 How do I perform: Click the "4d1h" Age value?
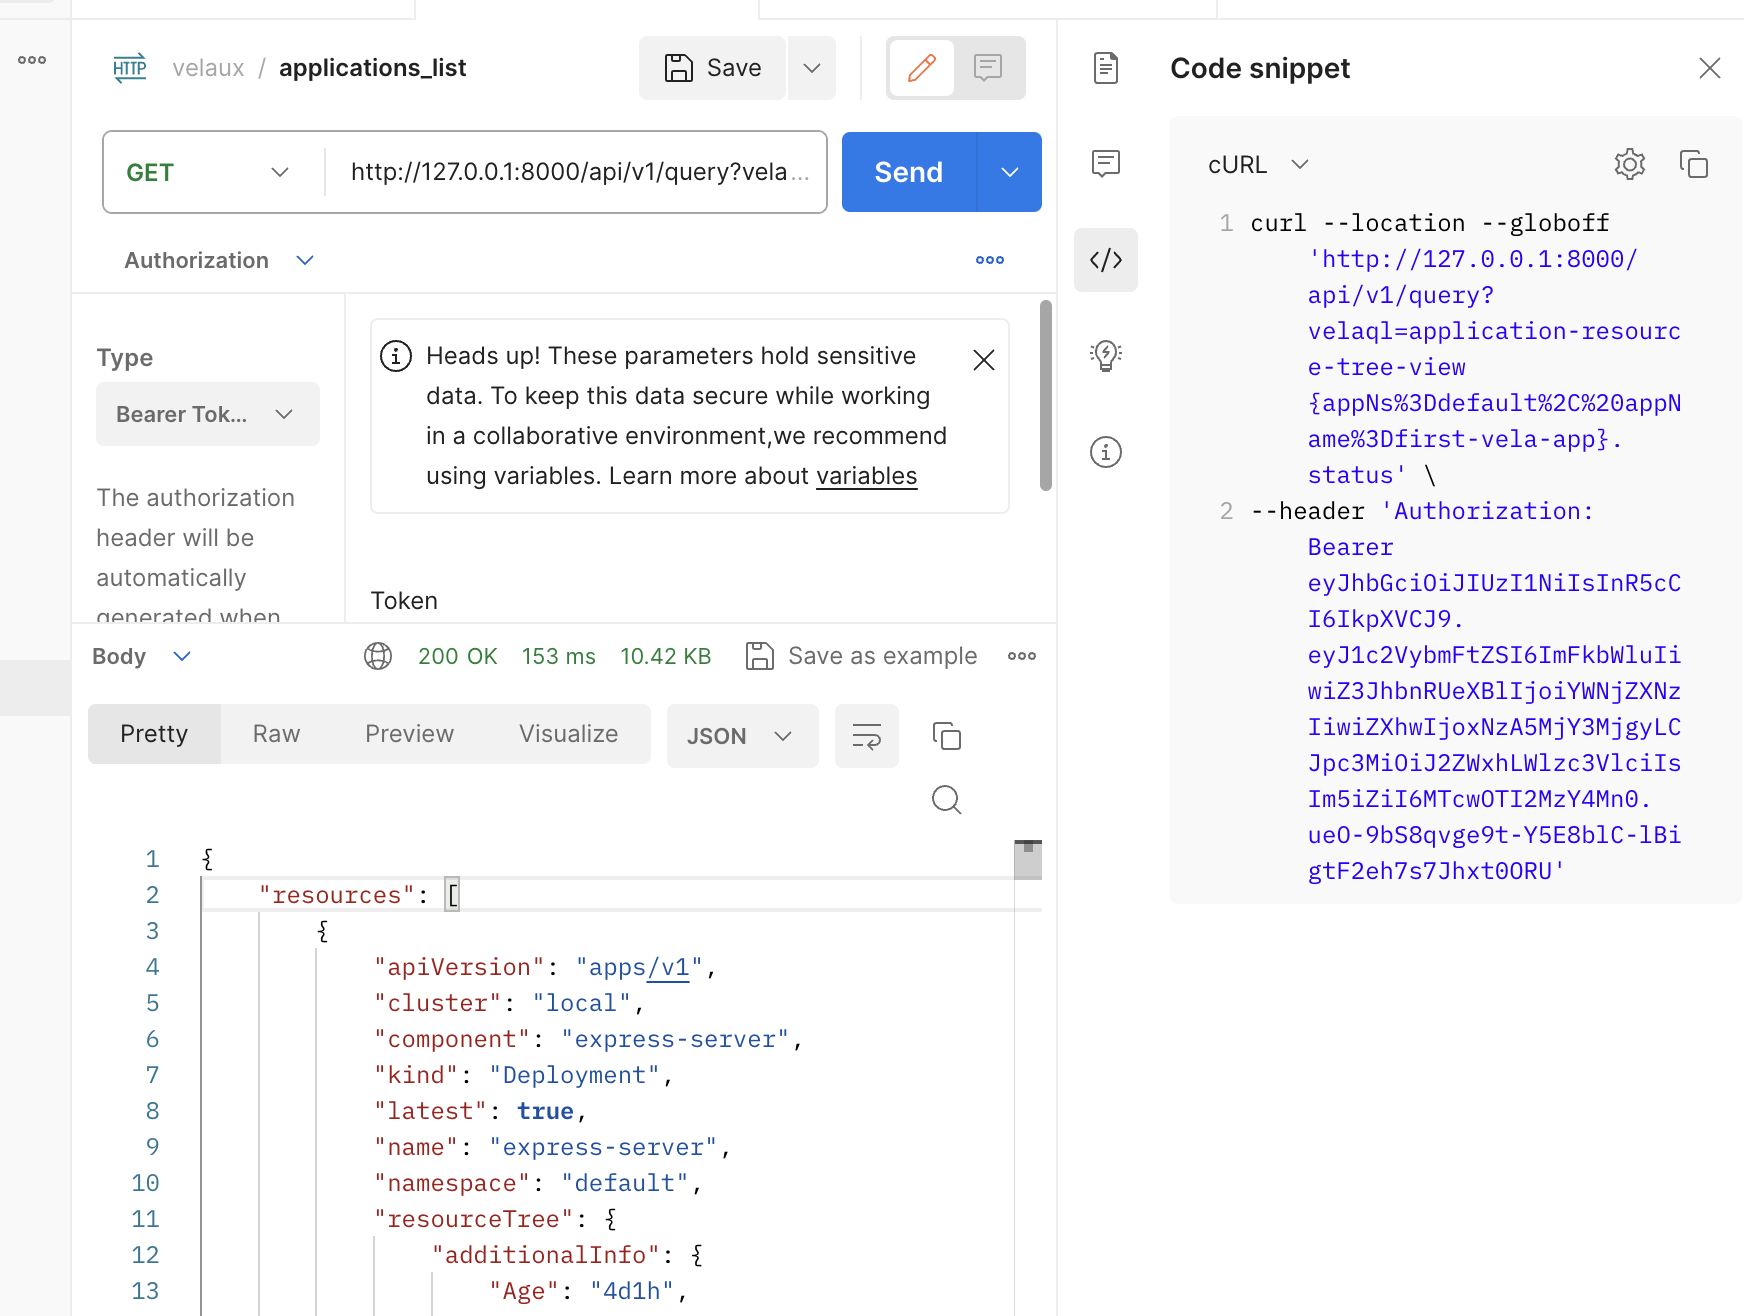tap(632, 1292)
